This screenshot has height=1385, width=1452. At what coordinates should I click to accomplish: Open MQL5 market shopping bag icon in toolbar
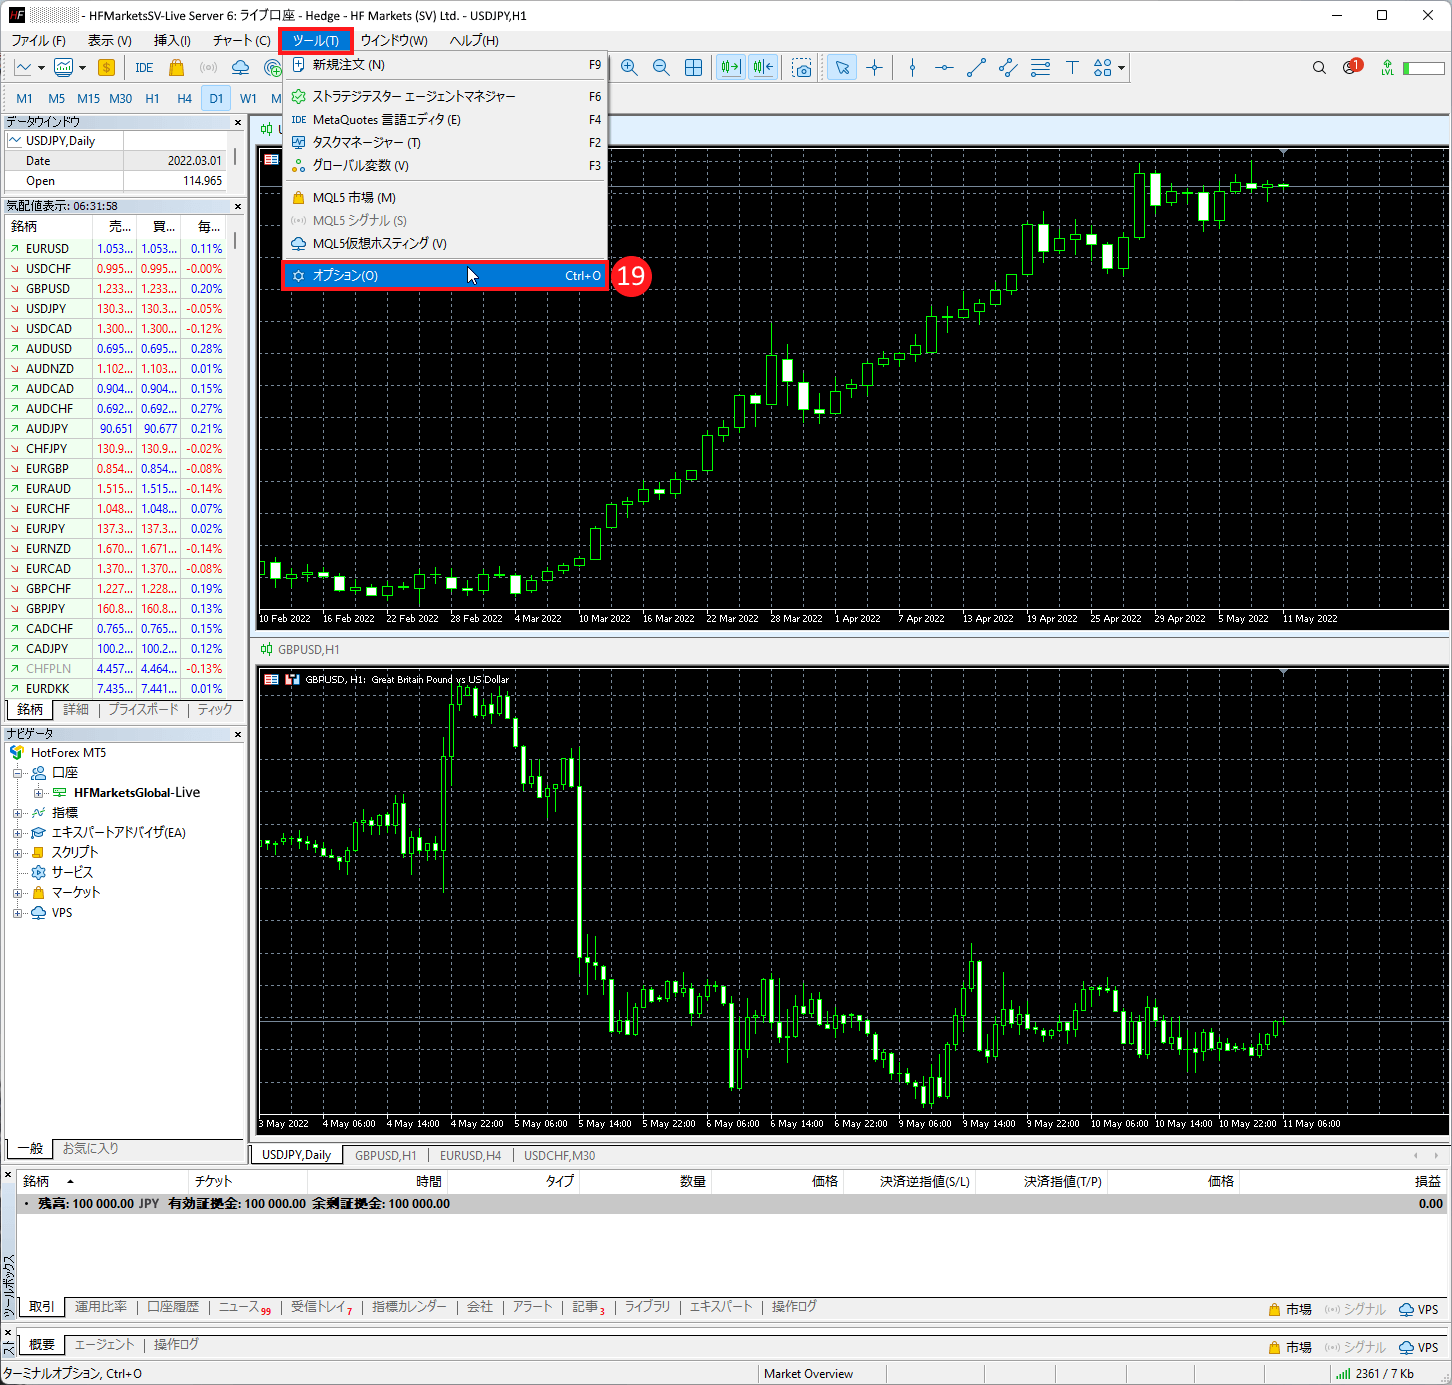pos(177,67)
